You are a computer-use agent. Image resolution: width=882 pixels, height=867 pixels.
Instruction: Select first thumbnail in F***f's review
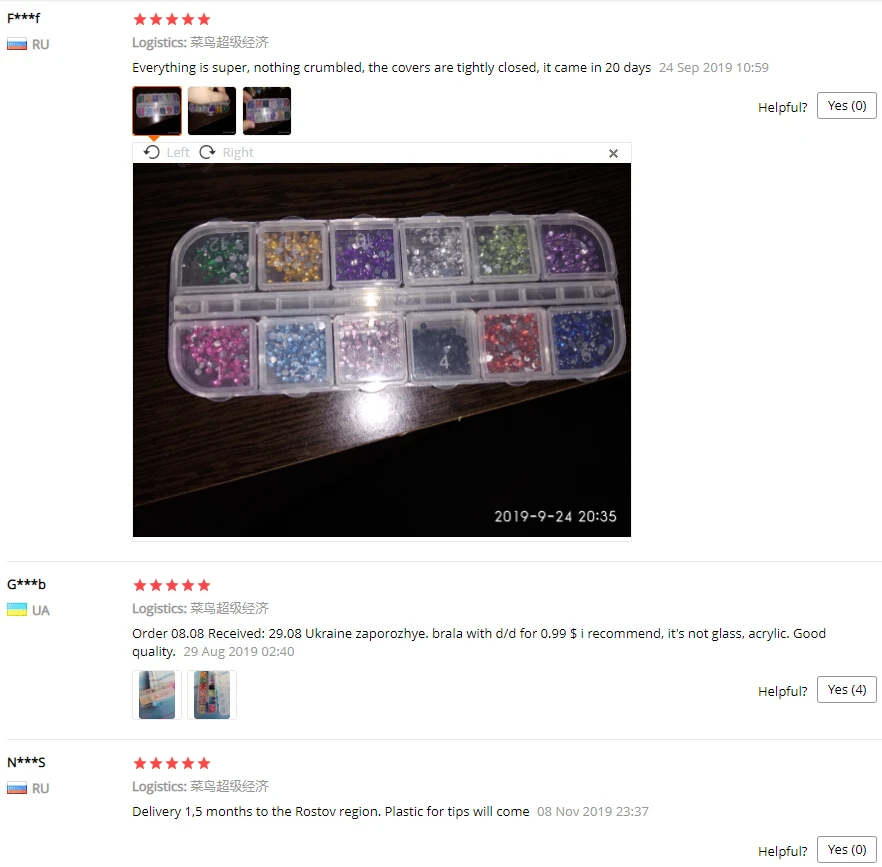[x=157, y=111]
